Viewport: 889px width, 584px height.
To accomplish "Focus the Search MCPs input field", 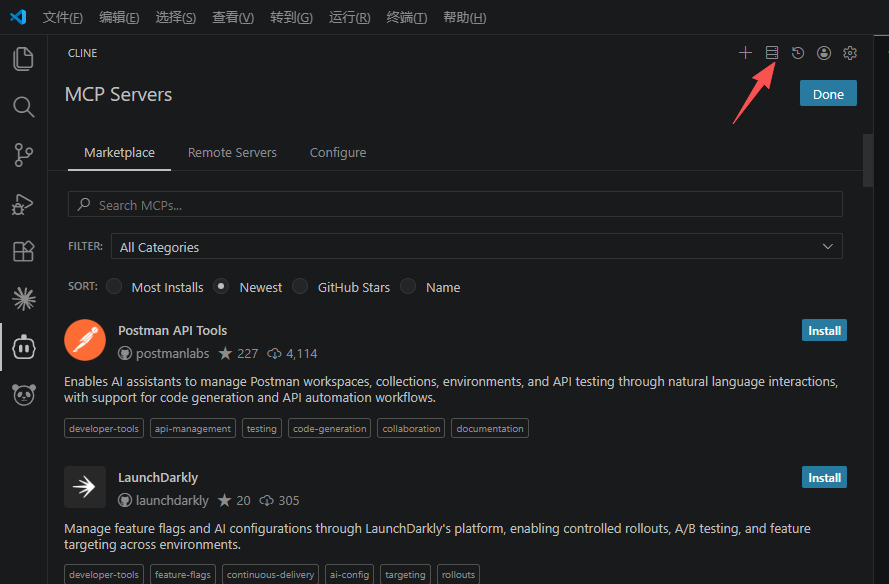I will click(x=455, y=205).
